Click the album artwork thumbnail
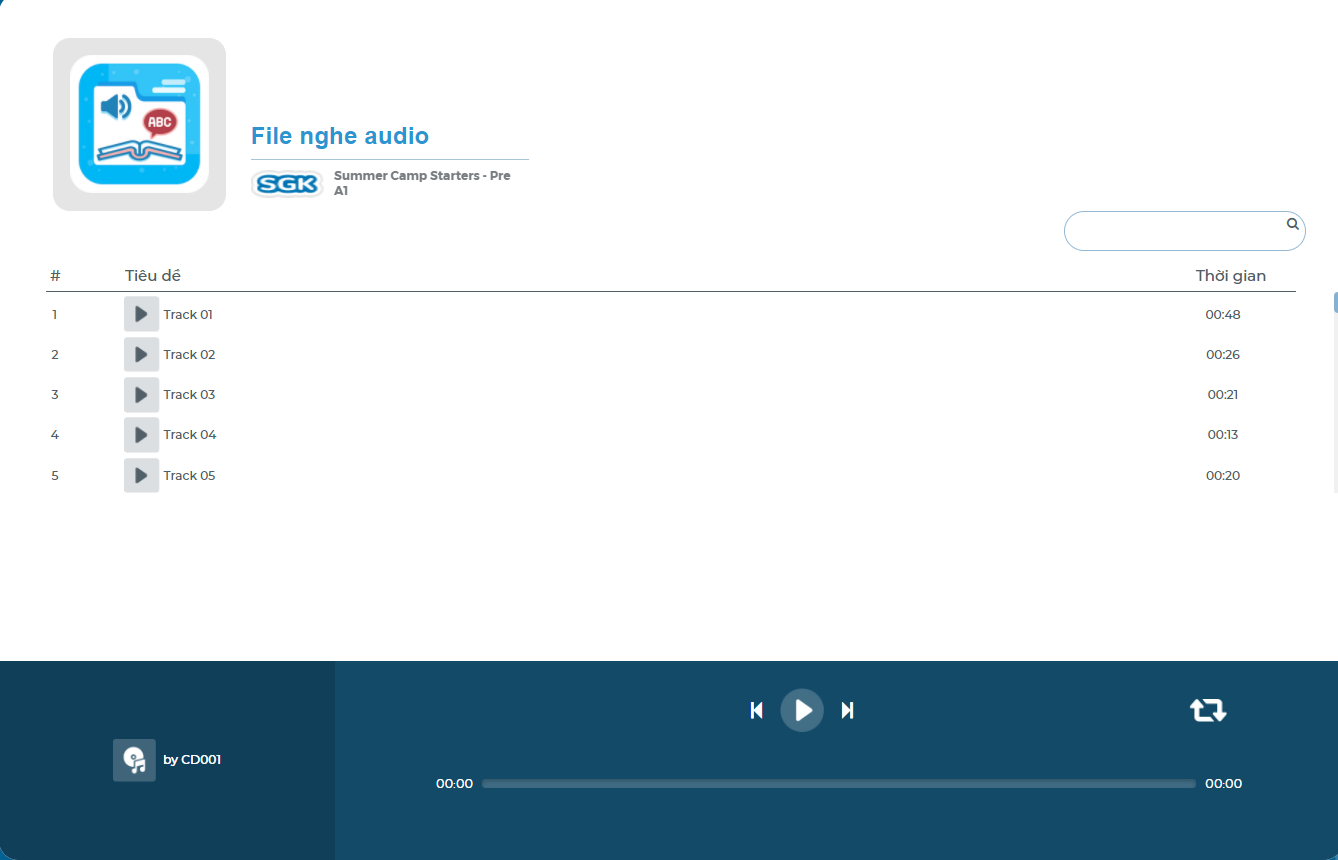 [x=139, y=124]
